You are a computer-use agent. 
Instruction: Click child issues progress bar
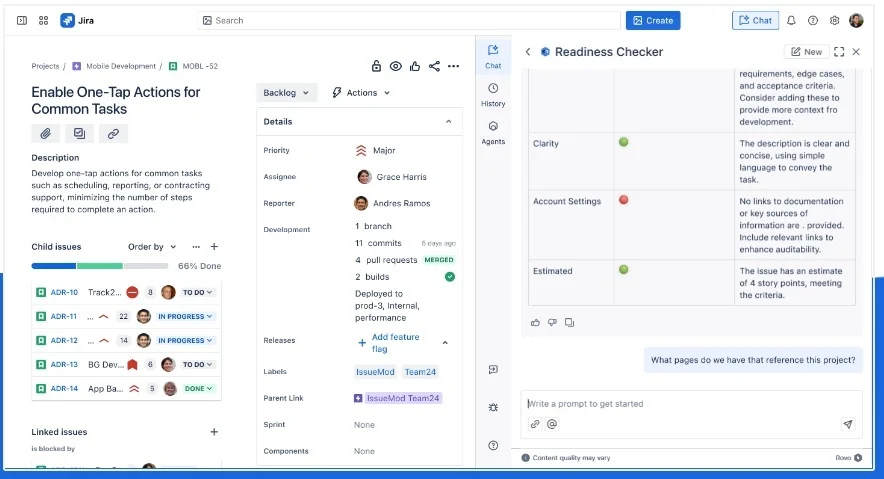click(x=100, y=266)
